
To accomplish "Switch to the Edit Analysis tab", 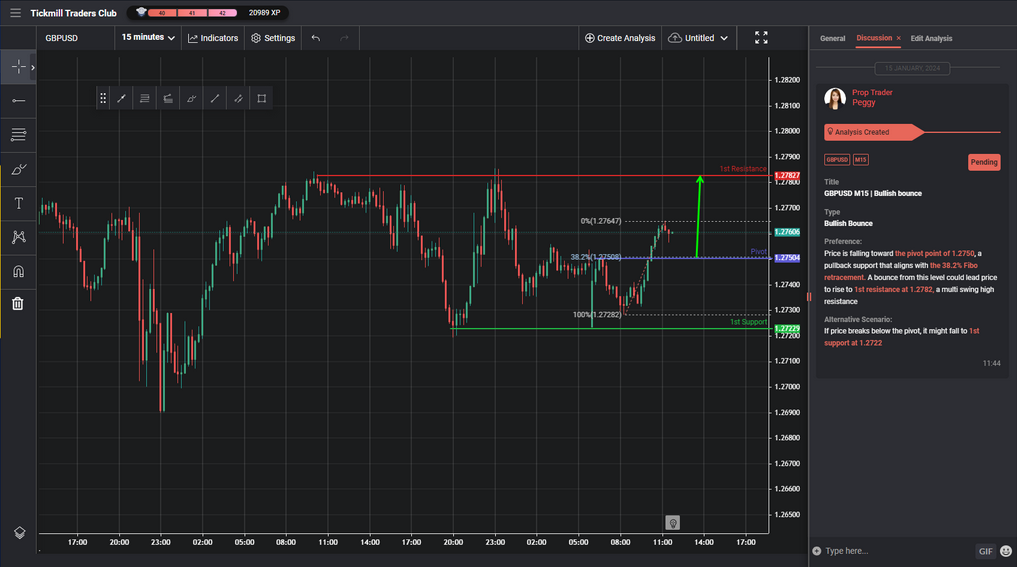I will pyautogui.click(x=931, y=38).
